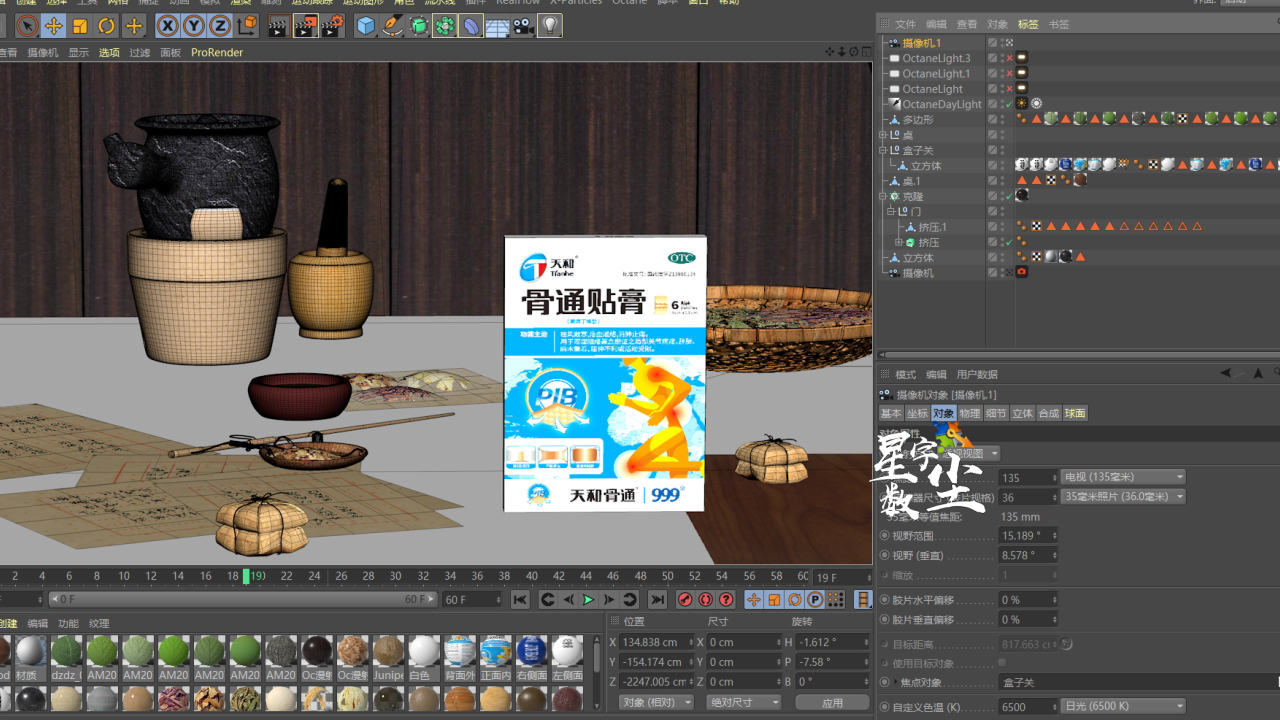Toggle position keyframe recording icon
This screenshot has height=720, width=1280.
coord(754,600)
